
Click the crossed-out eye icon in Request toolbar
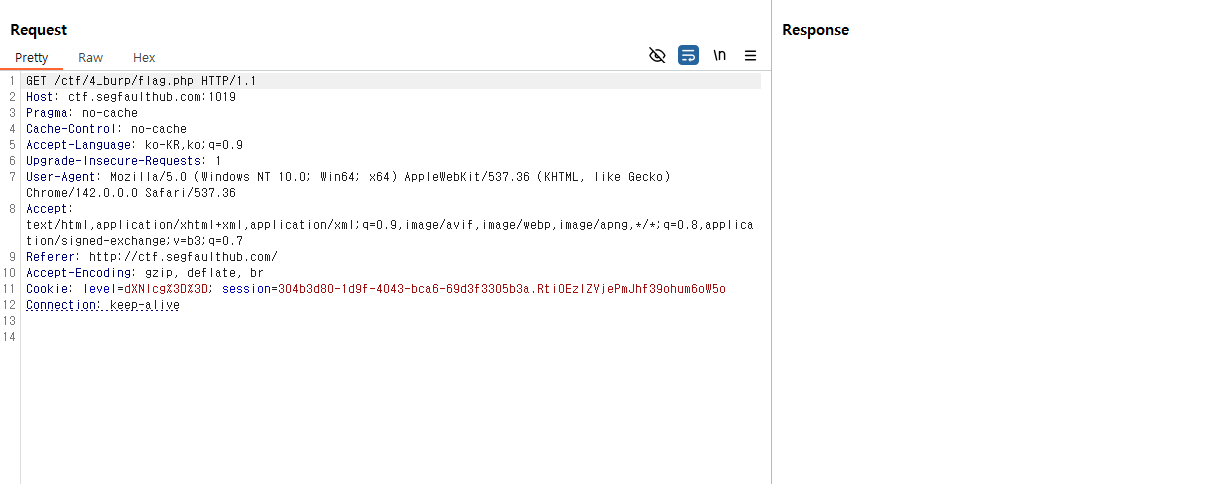click(x=657, y=56)
